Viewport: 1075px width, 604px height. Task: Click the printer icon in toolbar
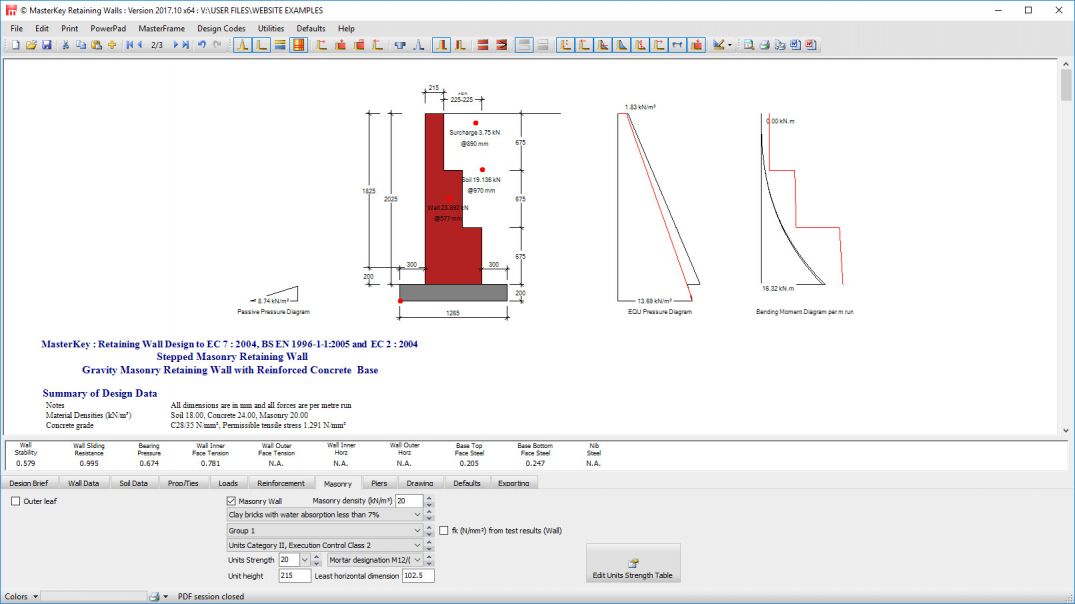pos(764,45)
